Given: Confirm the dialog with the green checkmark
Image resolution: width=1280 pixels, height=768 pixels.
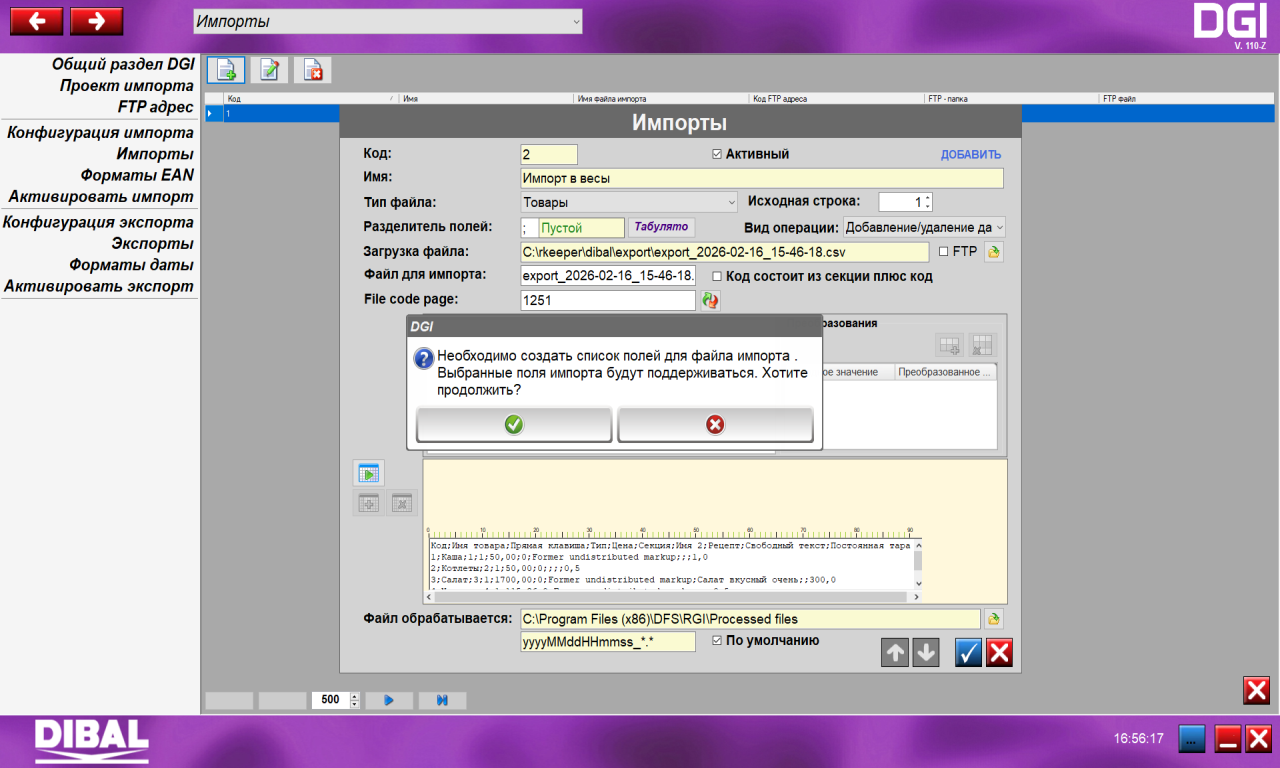Looking at the screenshot, I should click(513, 425).
